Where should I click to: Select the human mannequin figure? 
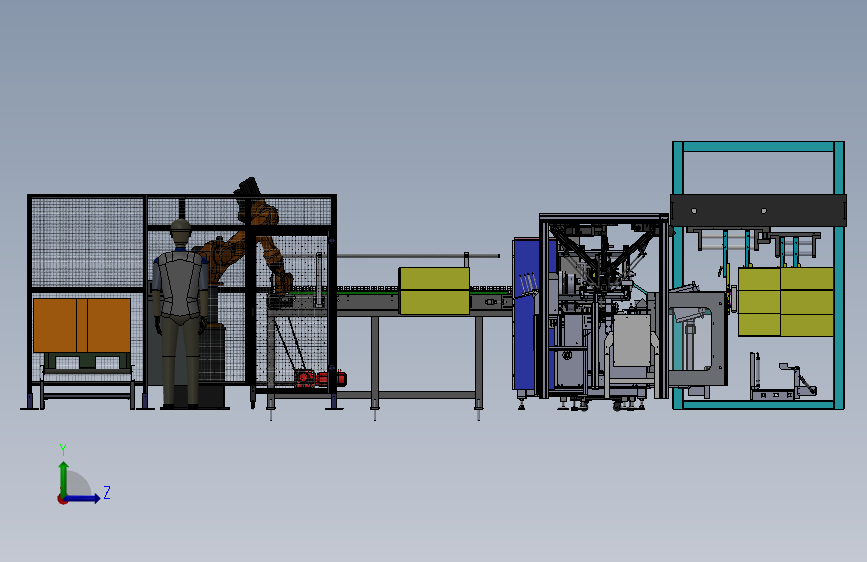click(181, 313)
